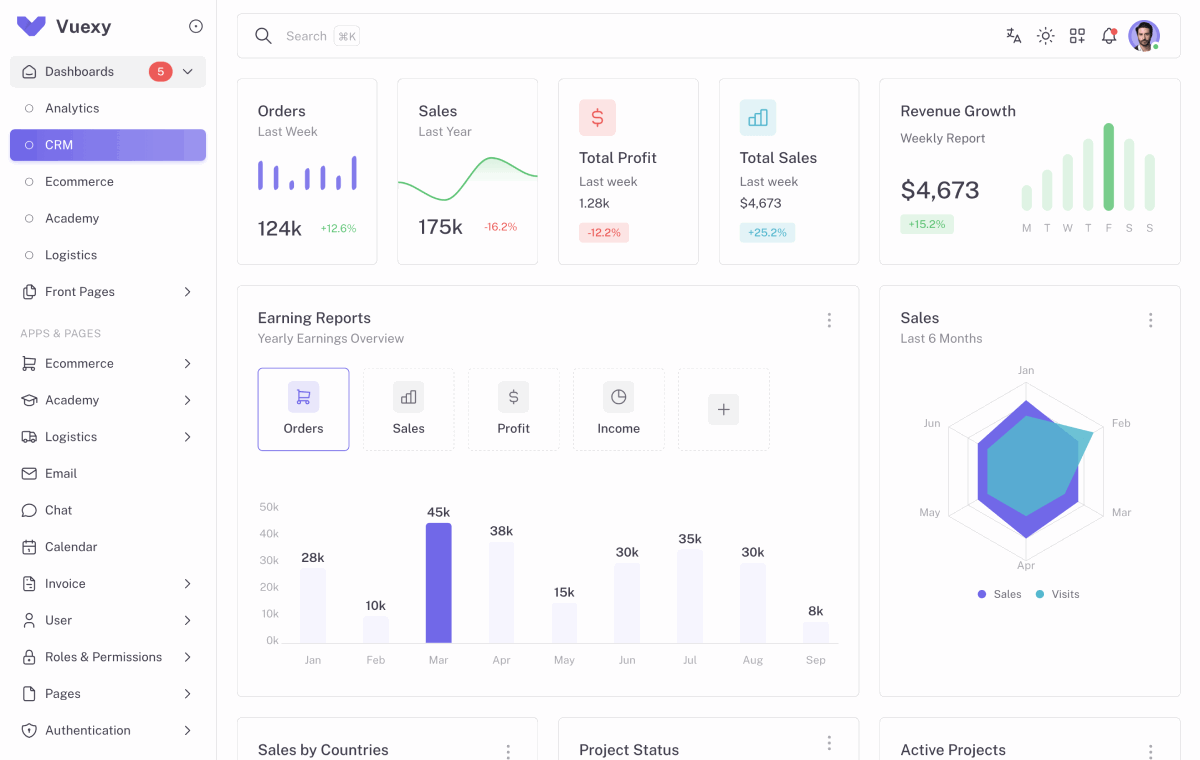Toggle the Visits legend in Sales chart
Viewport: 1200px width, 760px height.
coord(1057,594)
